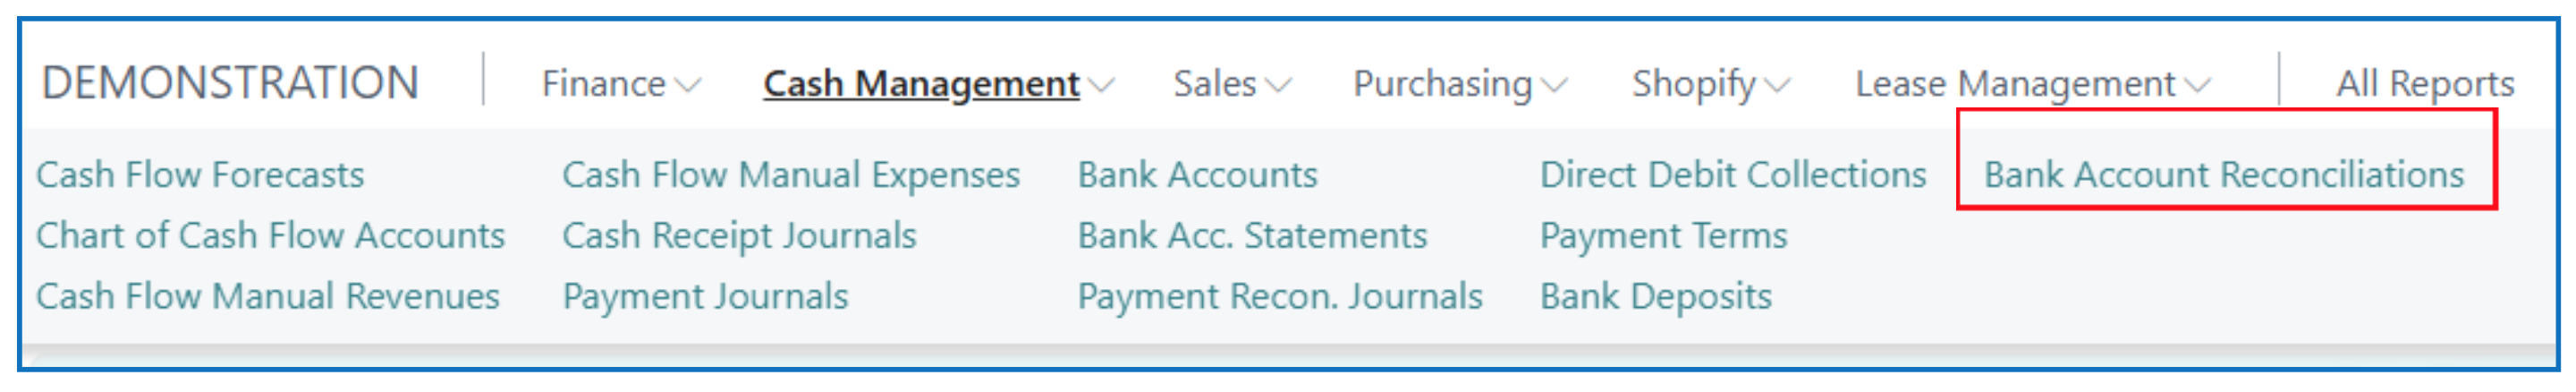Navigate to Cash Receipt Journals
The height and width of the screenshot is (392, 2576).
(x=739, y=236)
